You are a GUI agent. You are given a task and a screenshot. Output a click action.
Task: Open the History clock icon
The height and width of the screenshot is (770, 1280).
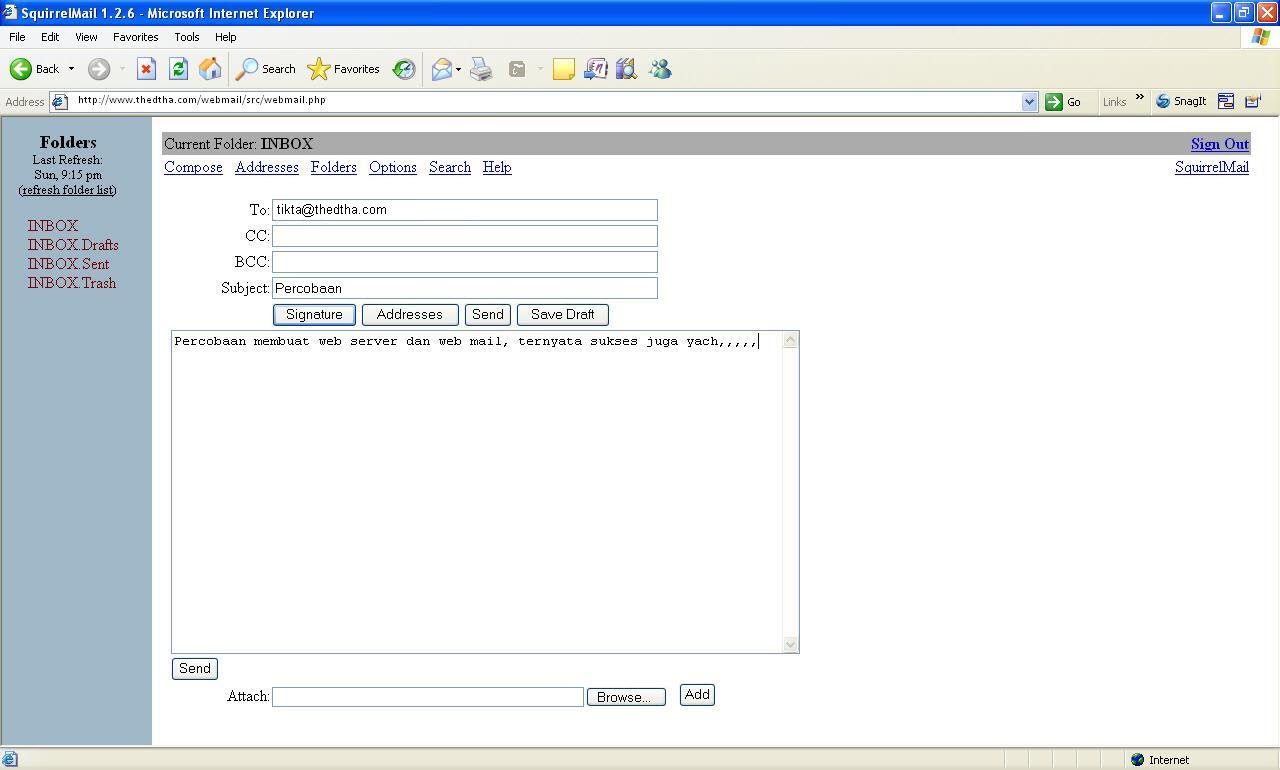click(x=404, y=69)
